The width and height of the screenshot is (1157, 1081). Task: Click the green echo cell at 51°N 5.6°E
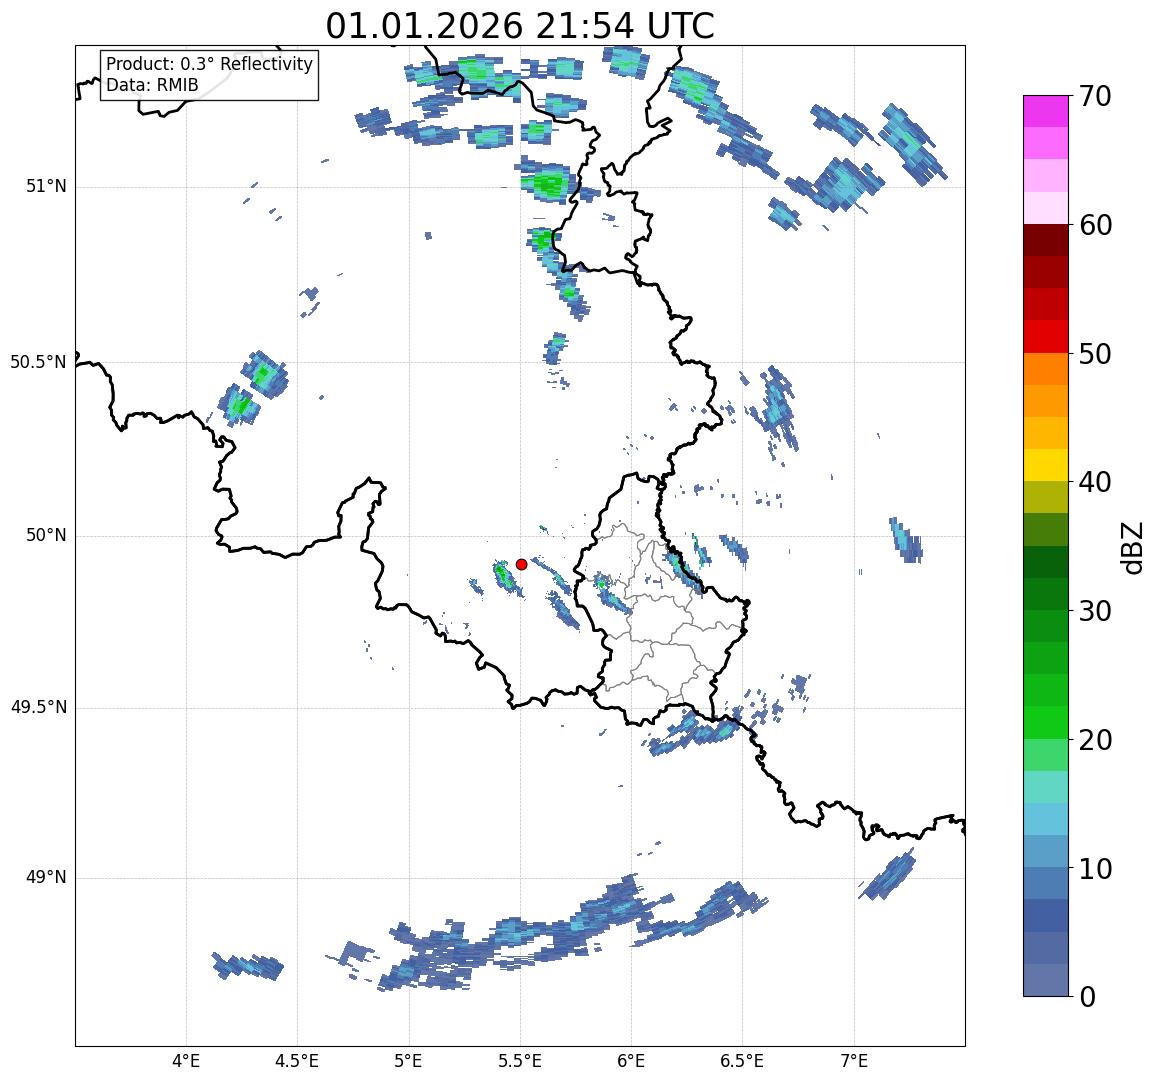548,182
